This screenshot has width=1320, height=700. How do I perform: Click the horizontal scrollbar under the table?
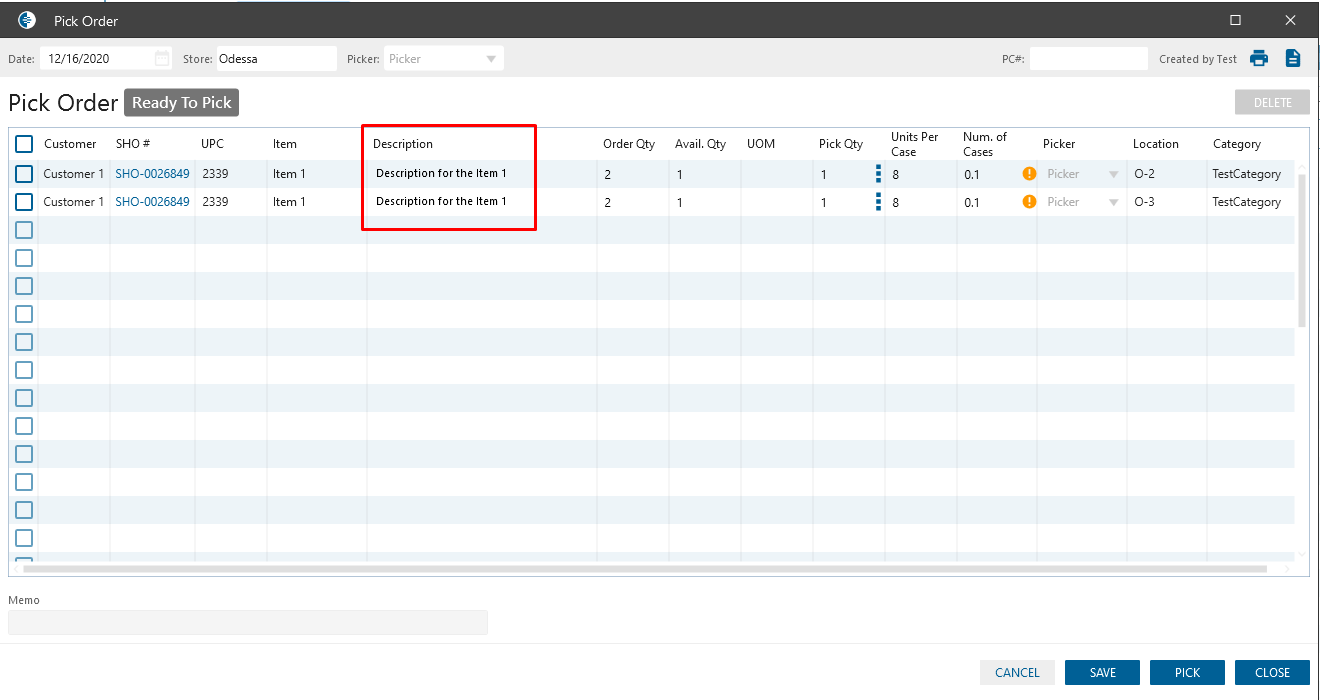(645, 569)
